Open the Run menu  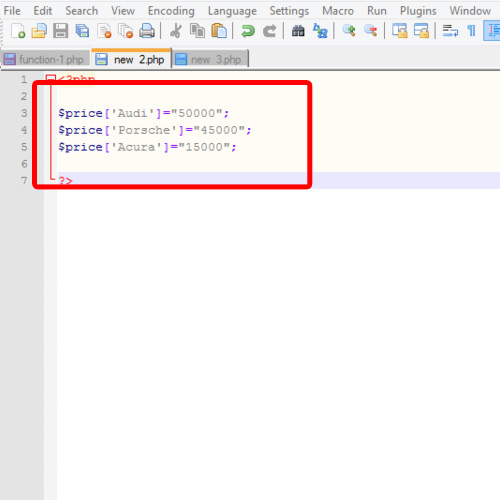[377, 11]
